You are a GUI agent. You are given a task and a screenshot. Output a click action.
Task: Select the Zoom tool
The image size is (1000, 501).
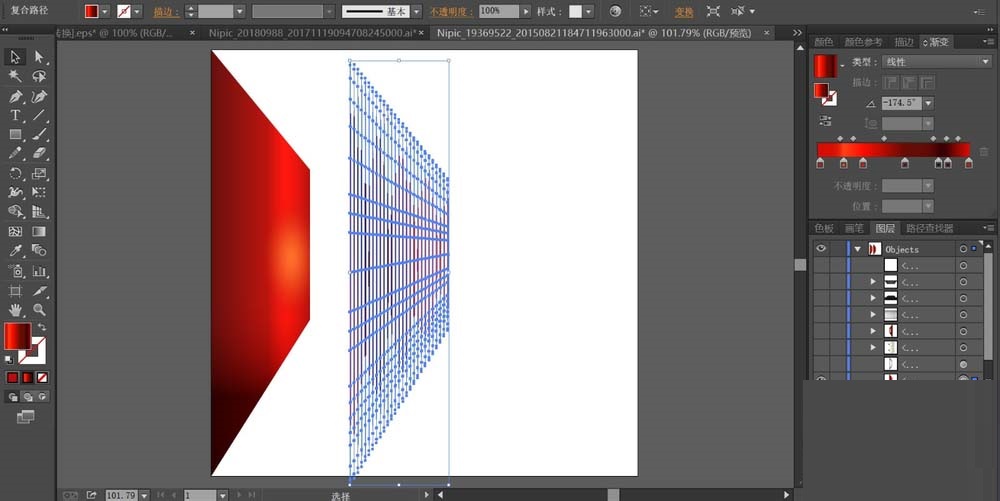coord(40,310)
